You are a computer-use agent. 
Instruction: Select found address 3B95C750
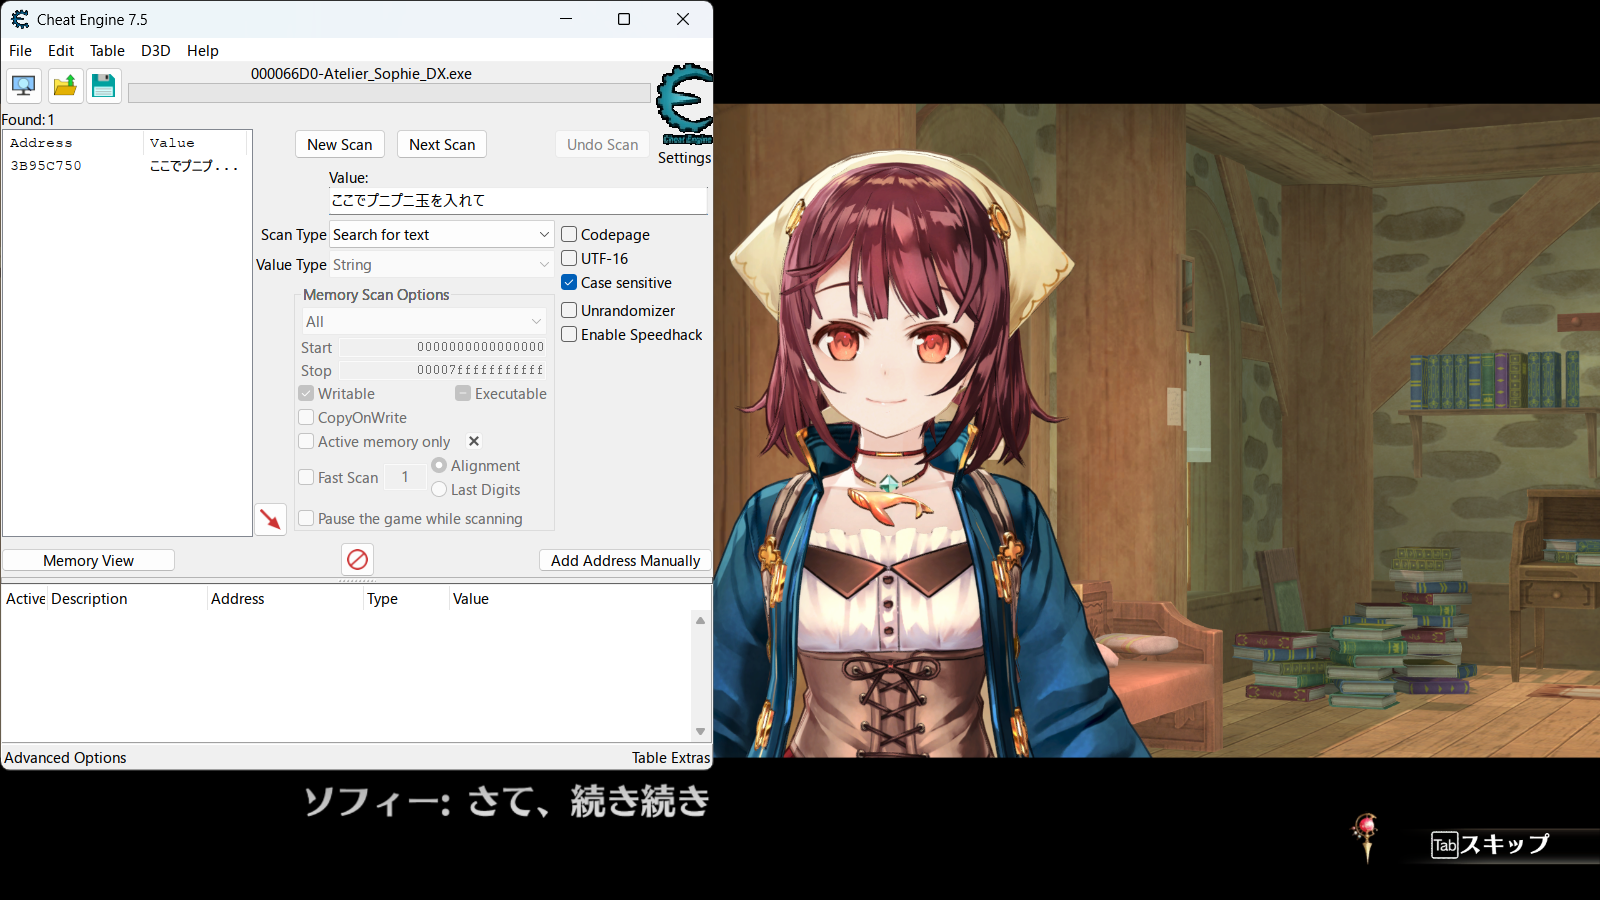46,166
